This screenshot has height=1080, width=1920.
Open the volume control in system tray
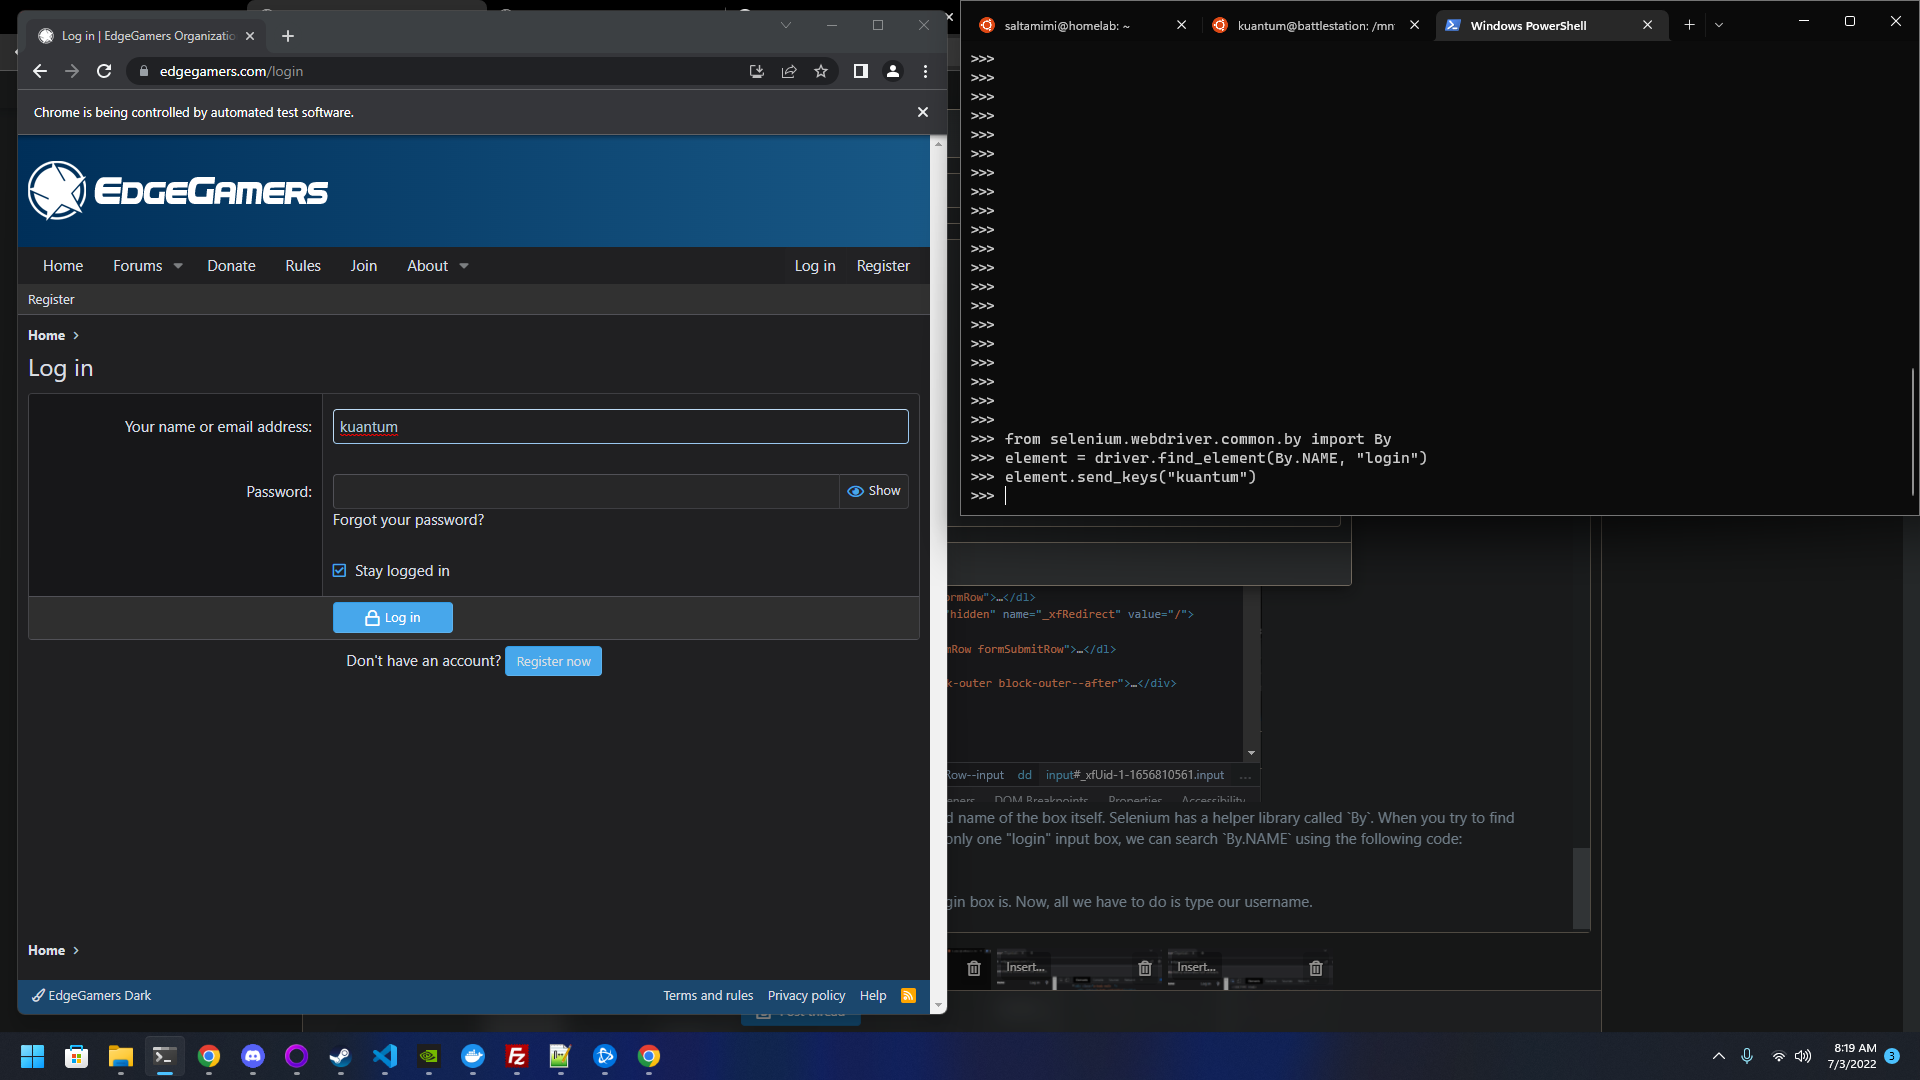pos(1803,1056)
